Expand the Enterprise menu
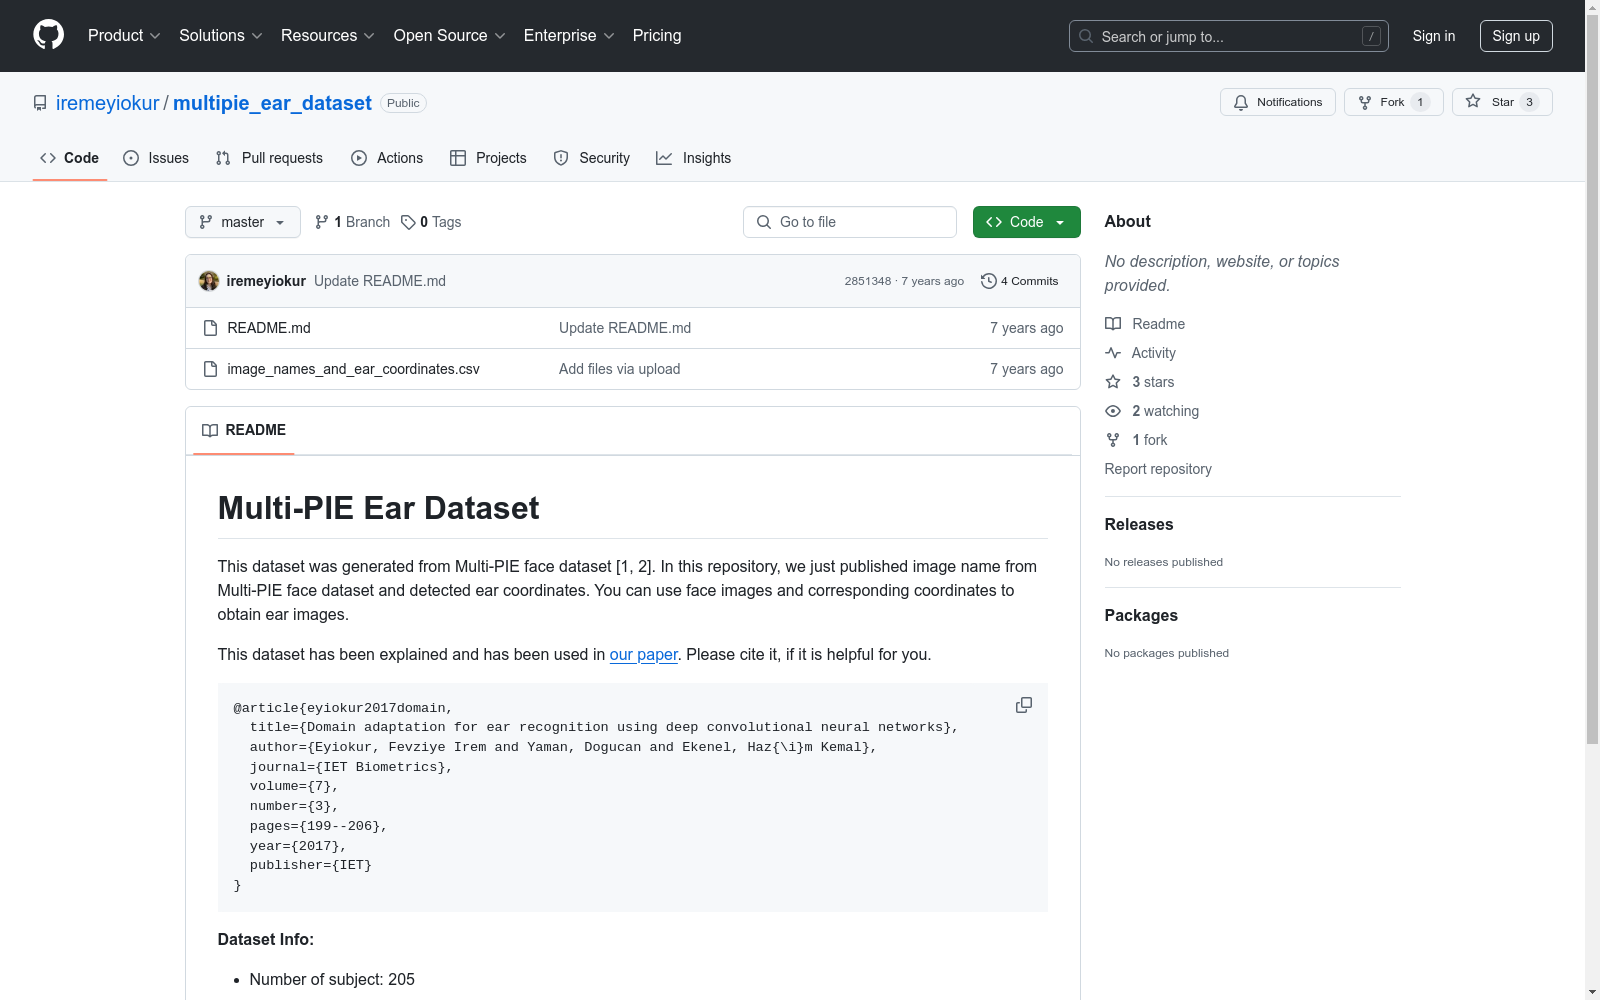The image size is (1600, 1000). [569, 35]
